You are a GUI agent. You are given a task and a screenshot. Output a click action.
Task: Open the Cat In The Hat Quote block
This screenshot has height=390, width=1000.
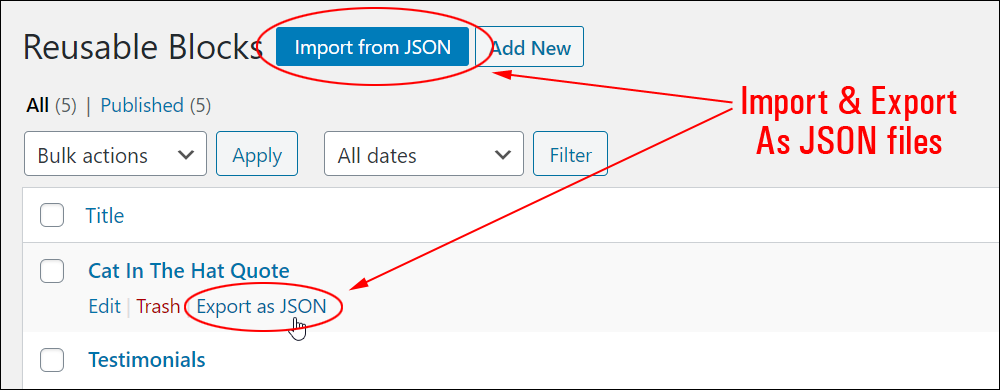189,270
